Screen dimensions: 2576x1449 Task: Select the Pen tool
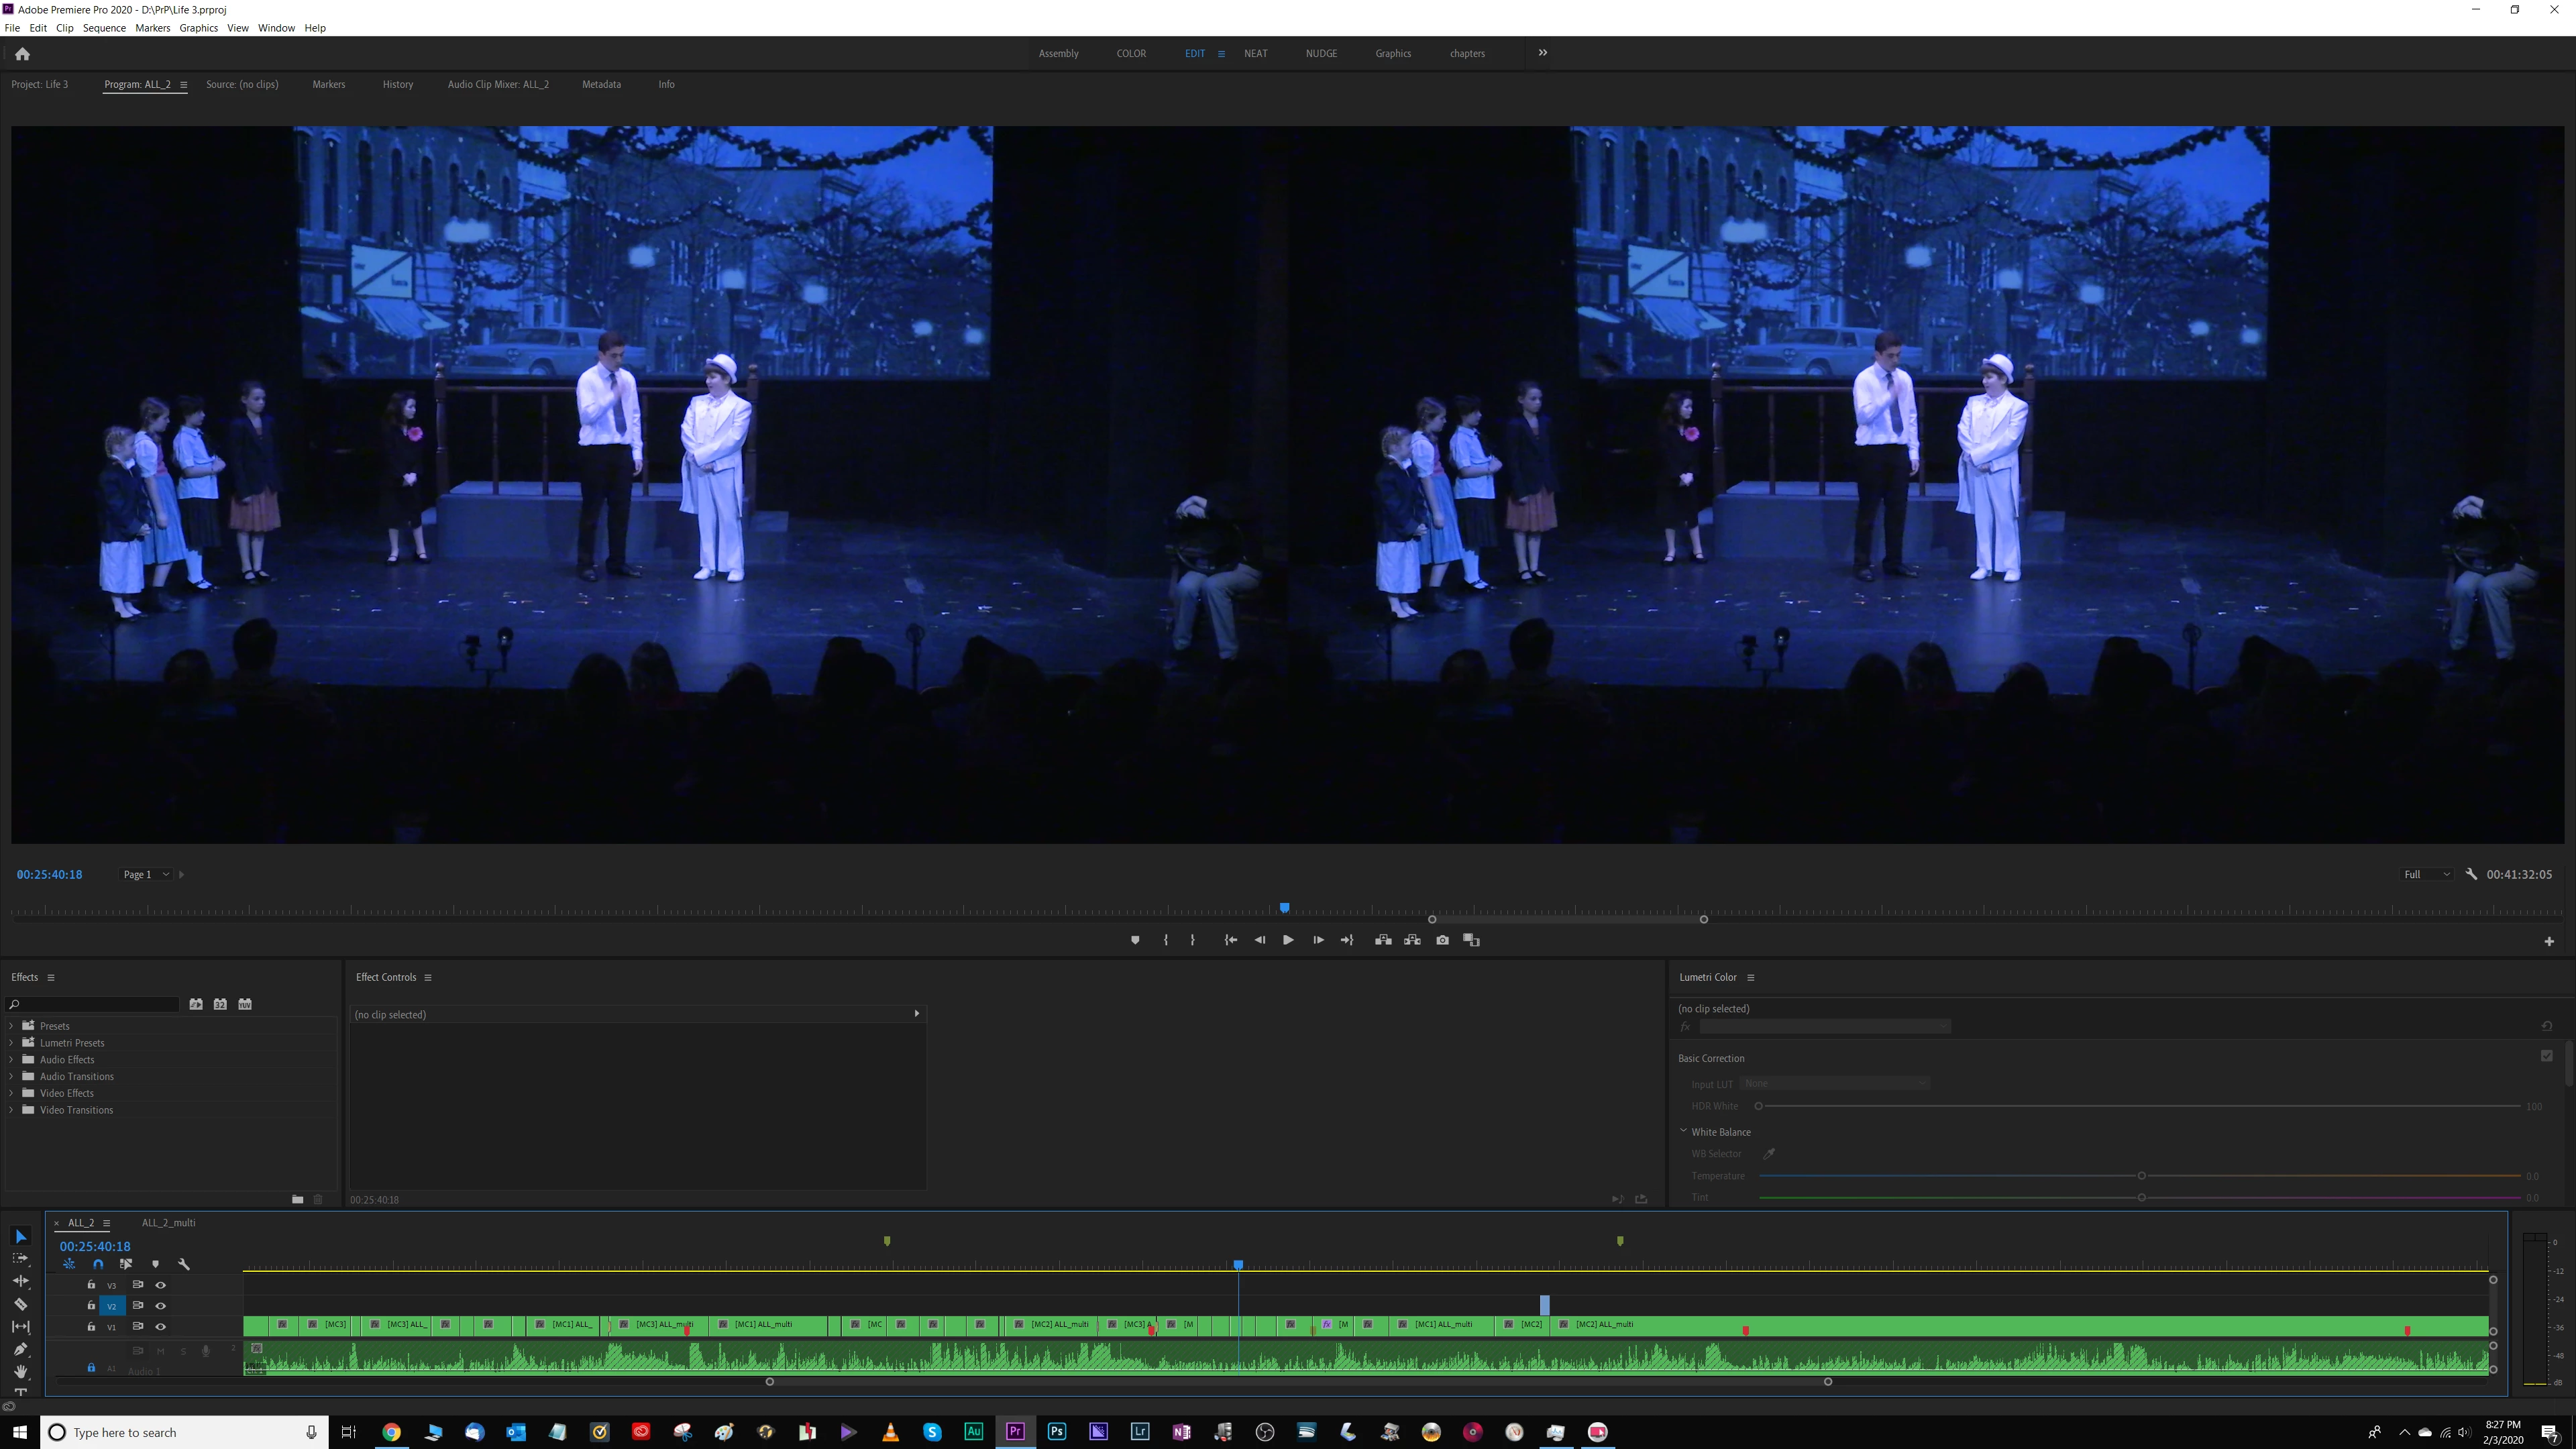20,1350
